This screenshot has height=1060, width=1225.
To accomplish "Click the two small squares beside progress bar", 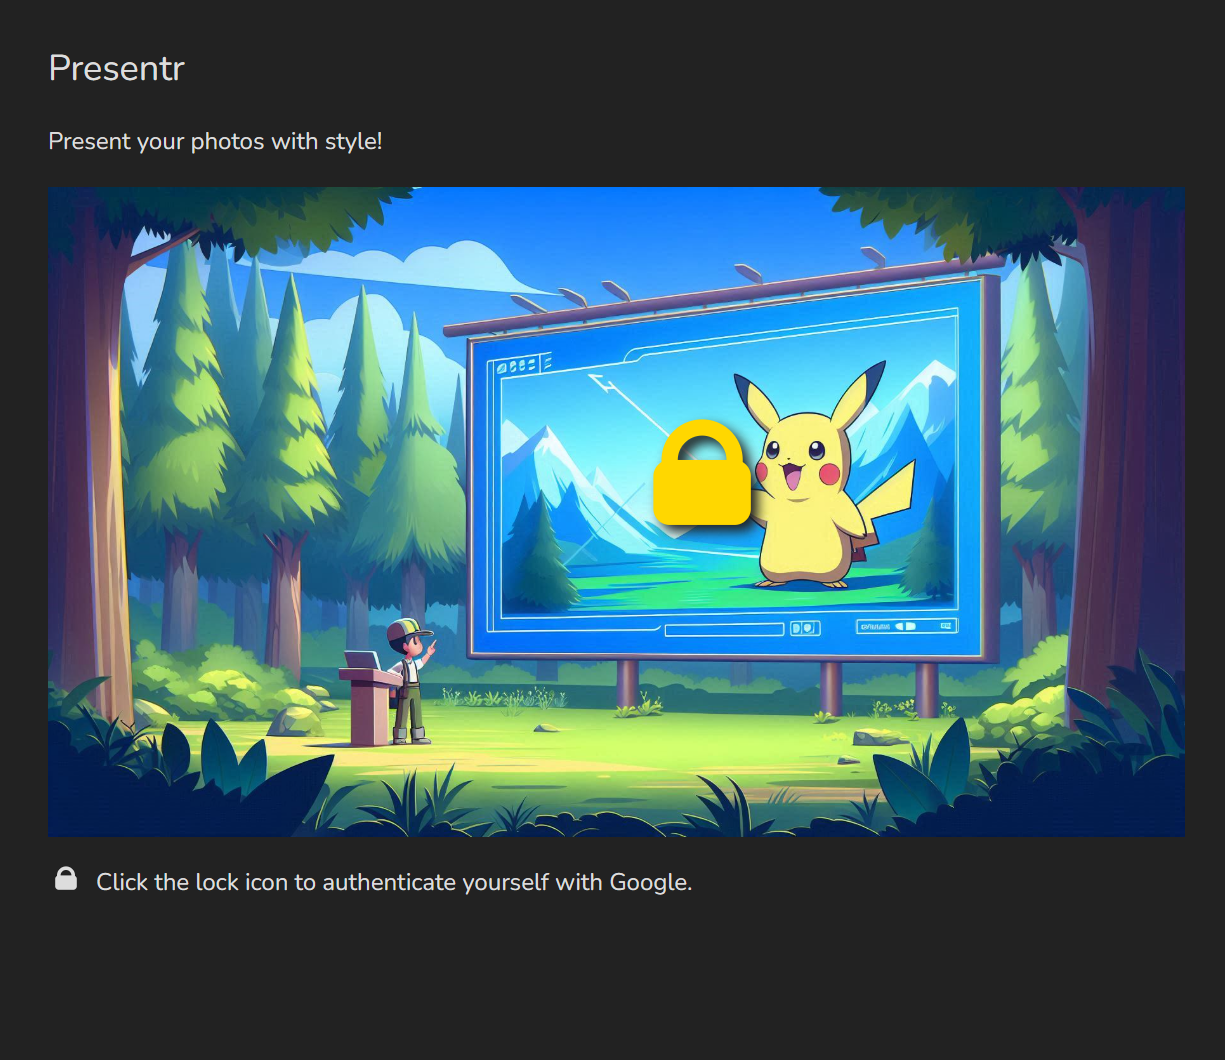I will tap(804, 628).
